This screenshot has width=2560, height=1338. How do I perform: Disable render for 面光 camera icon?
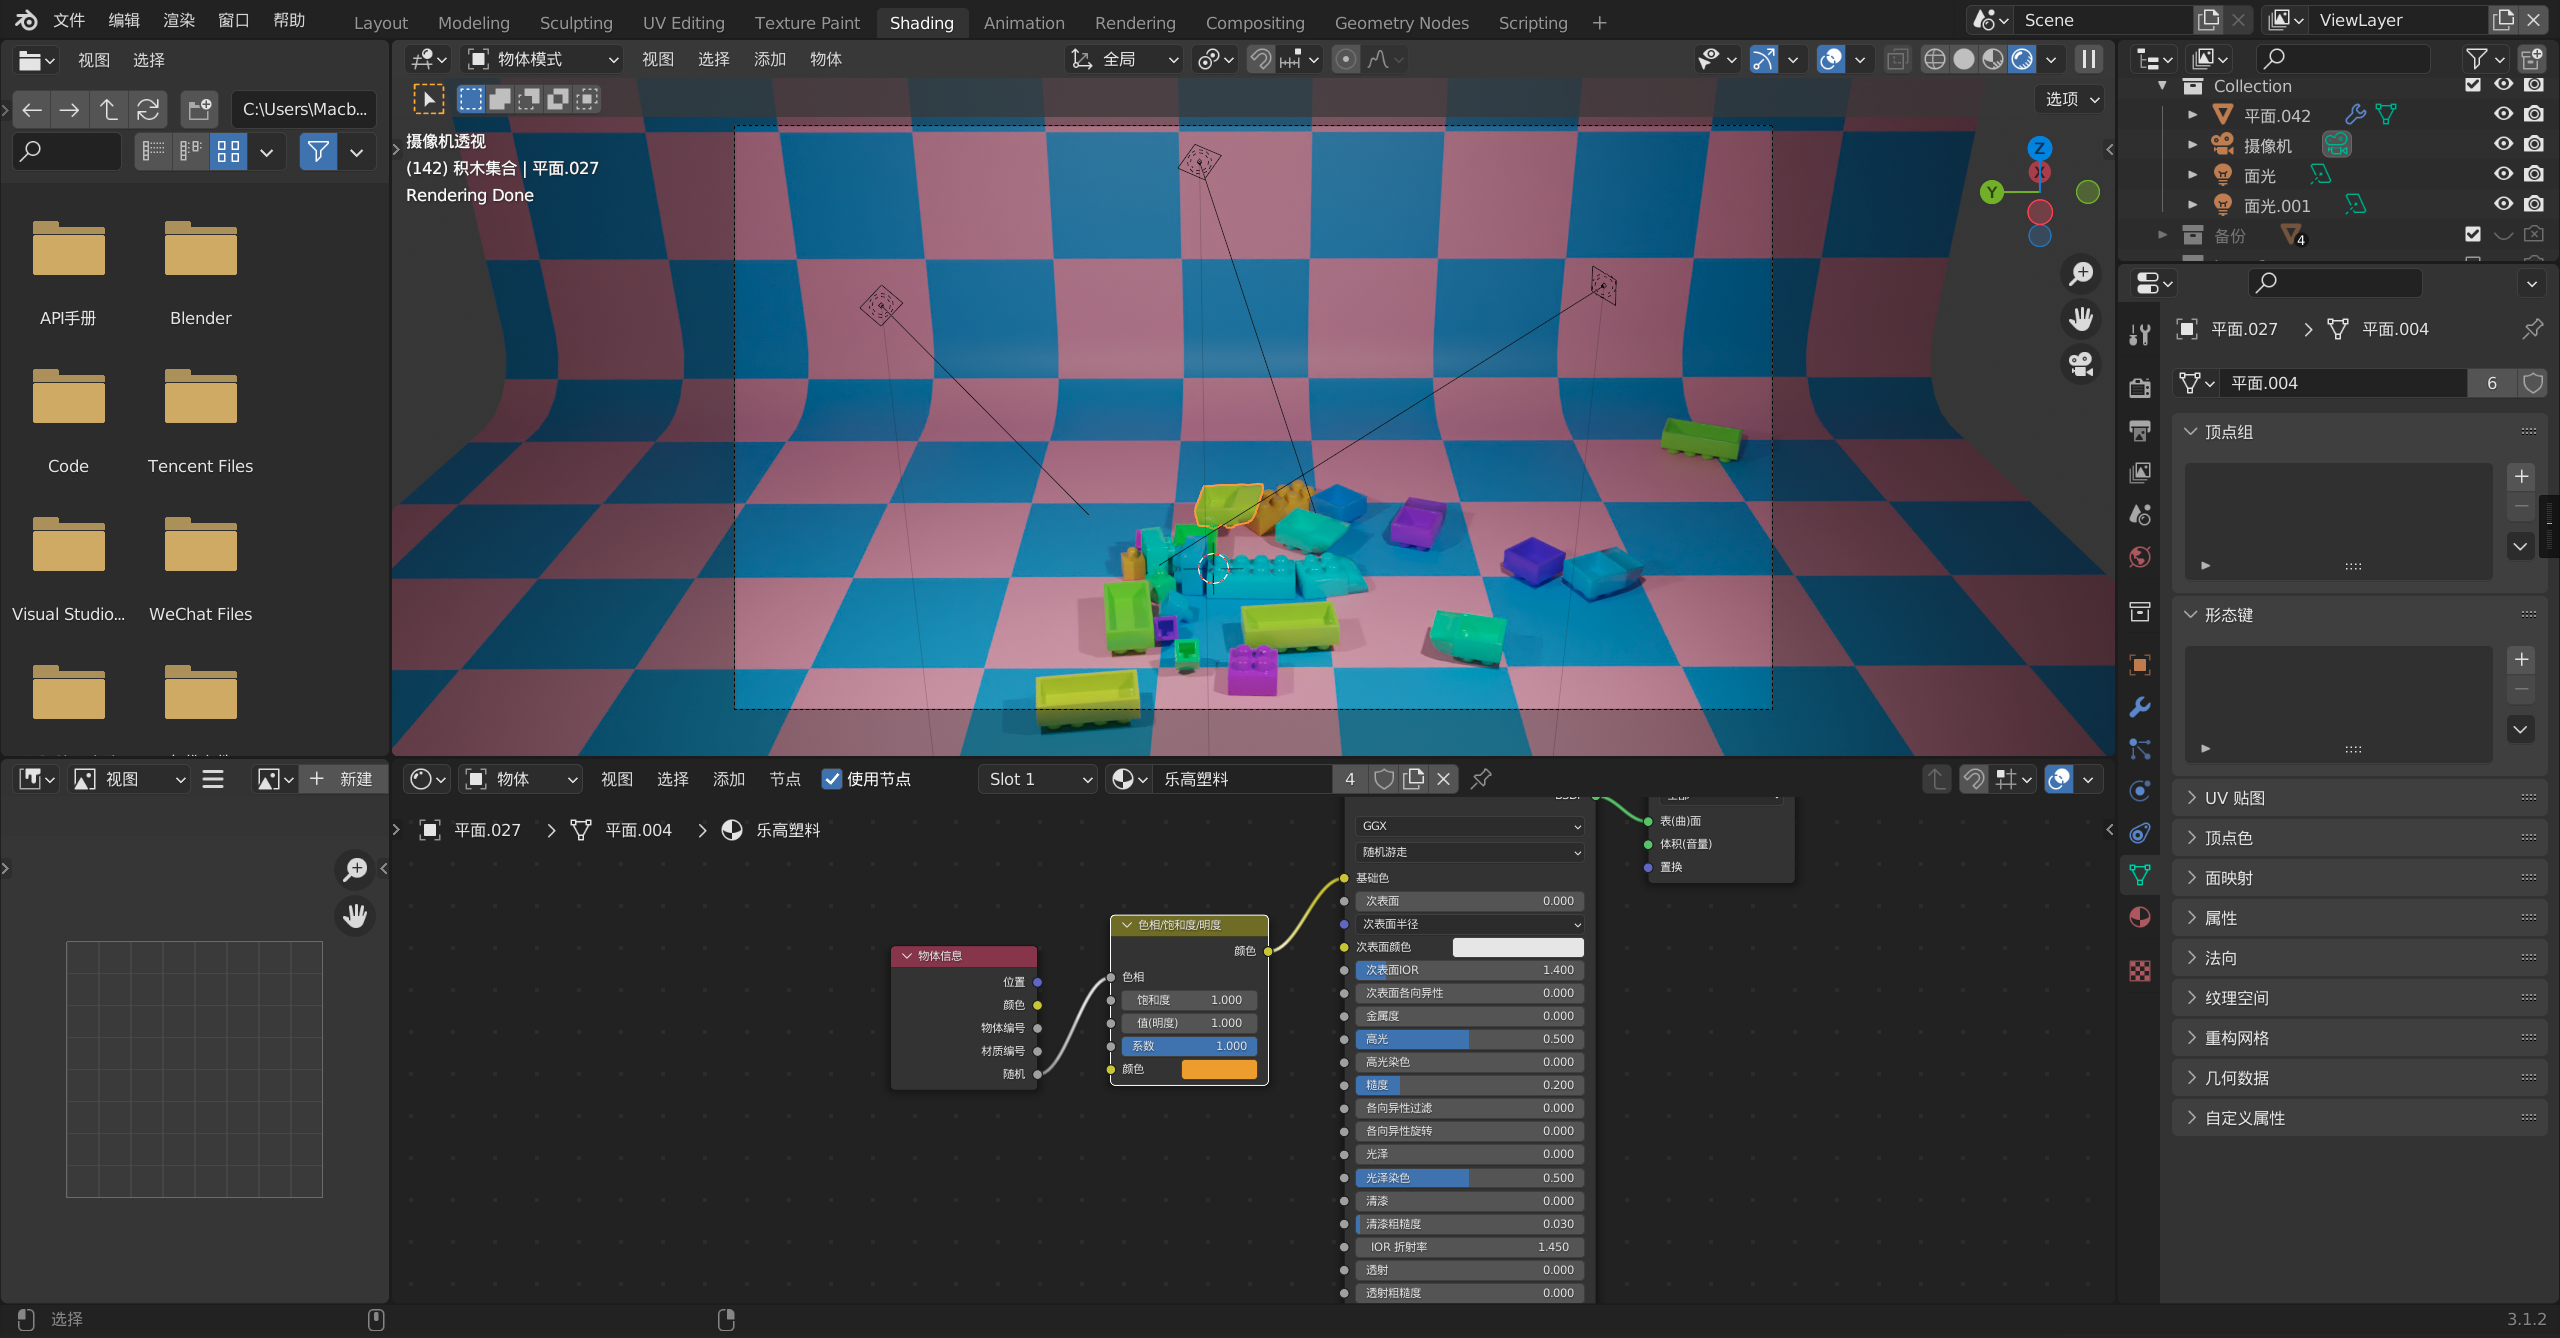click(x=2534, y=174)
